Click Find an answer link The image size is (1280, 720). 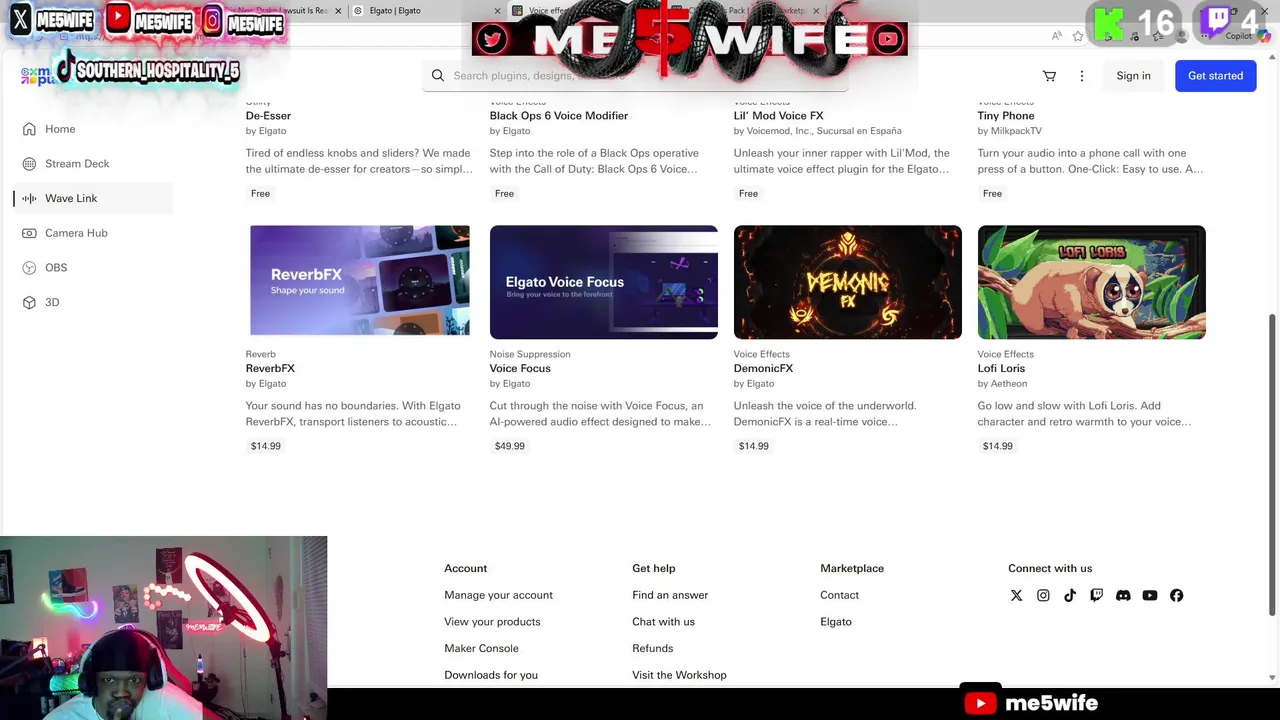click(x=670, y=595)
